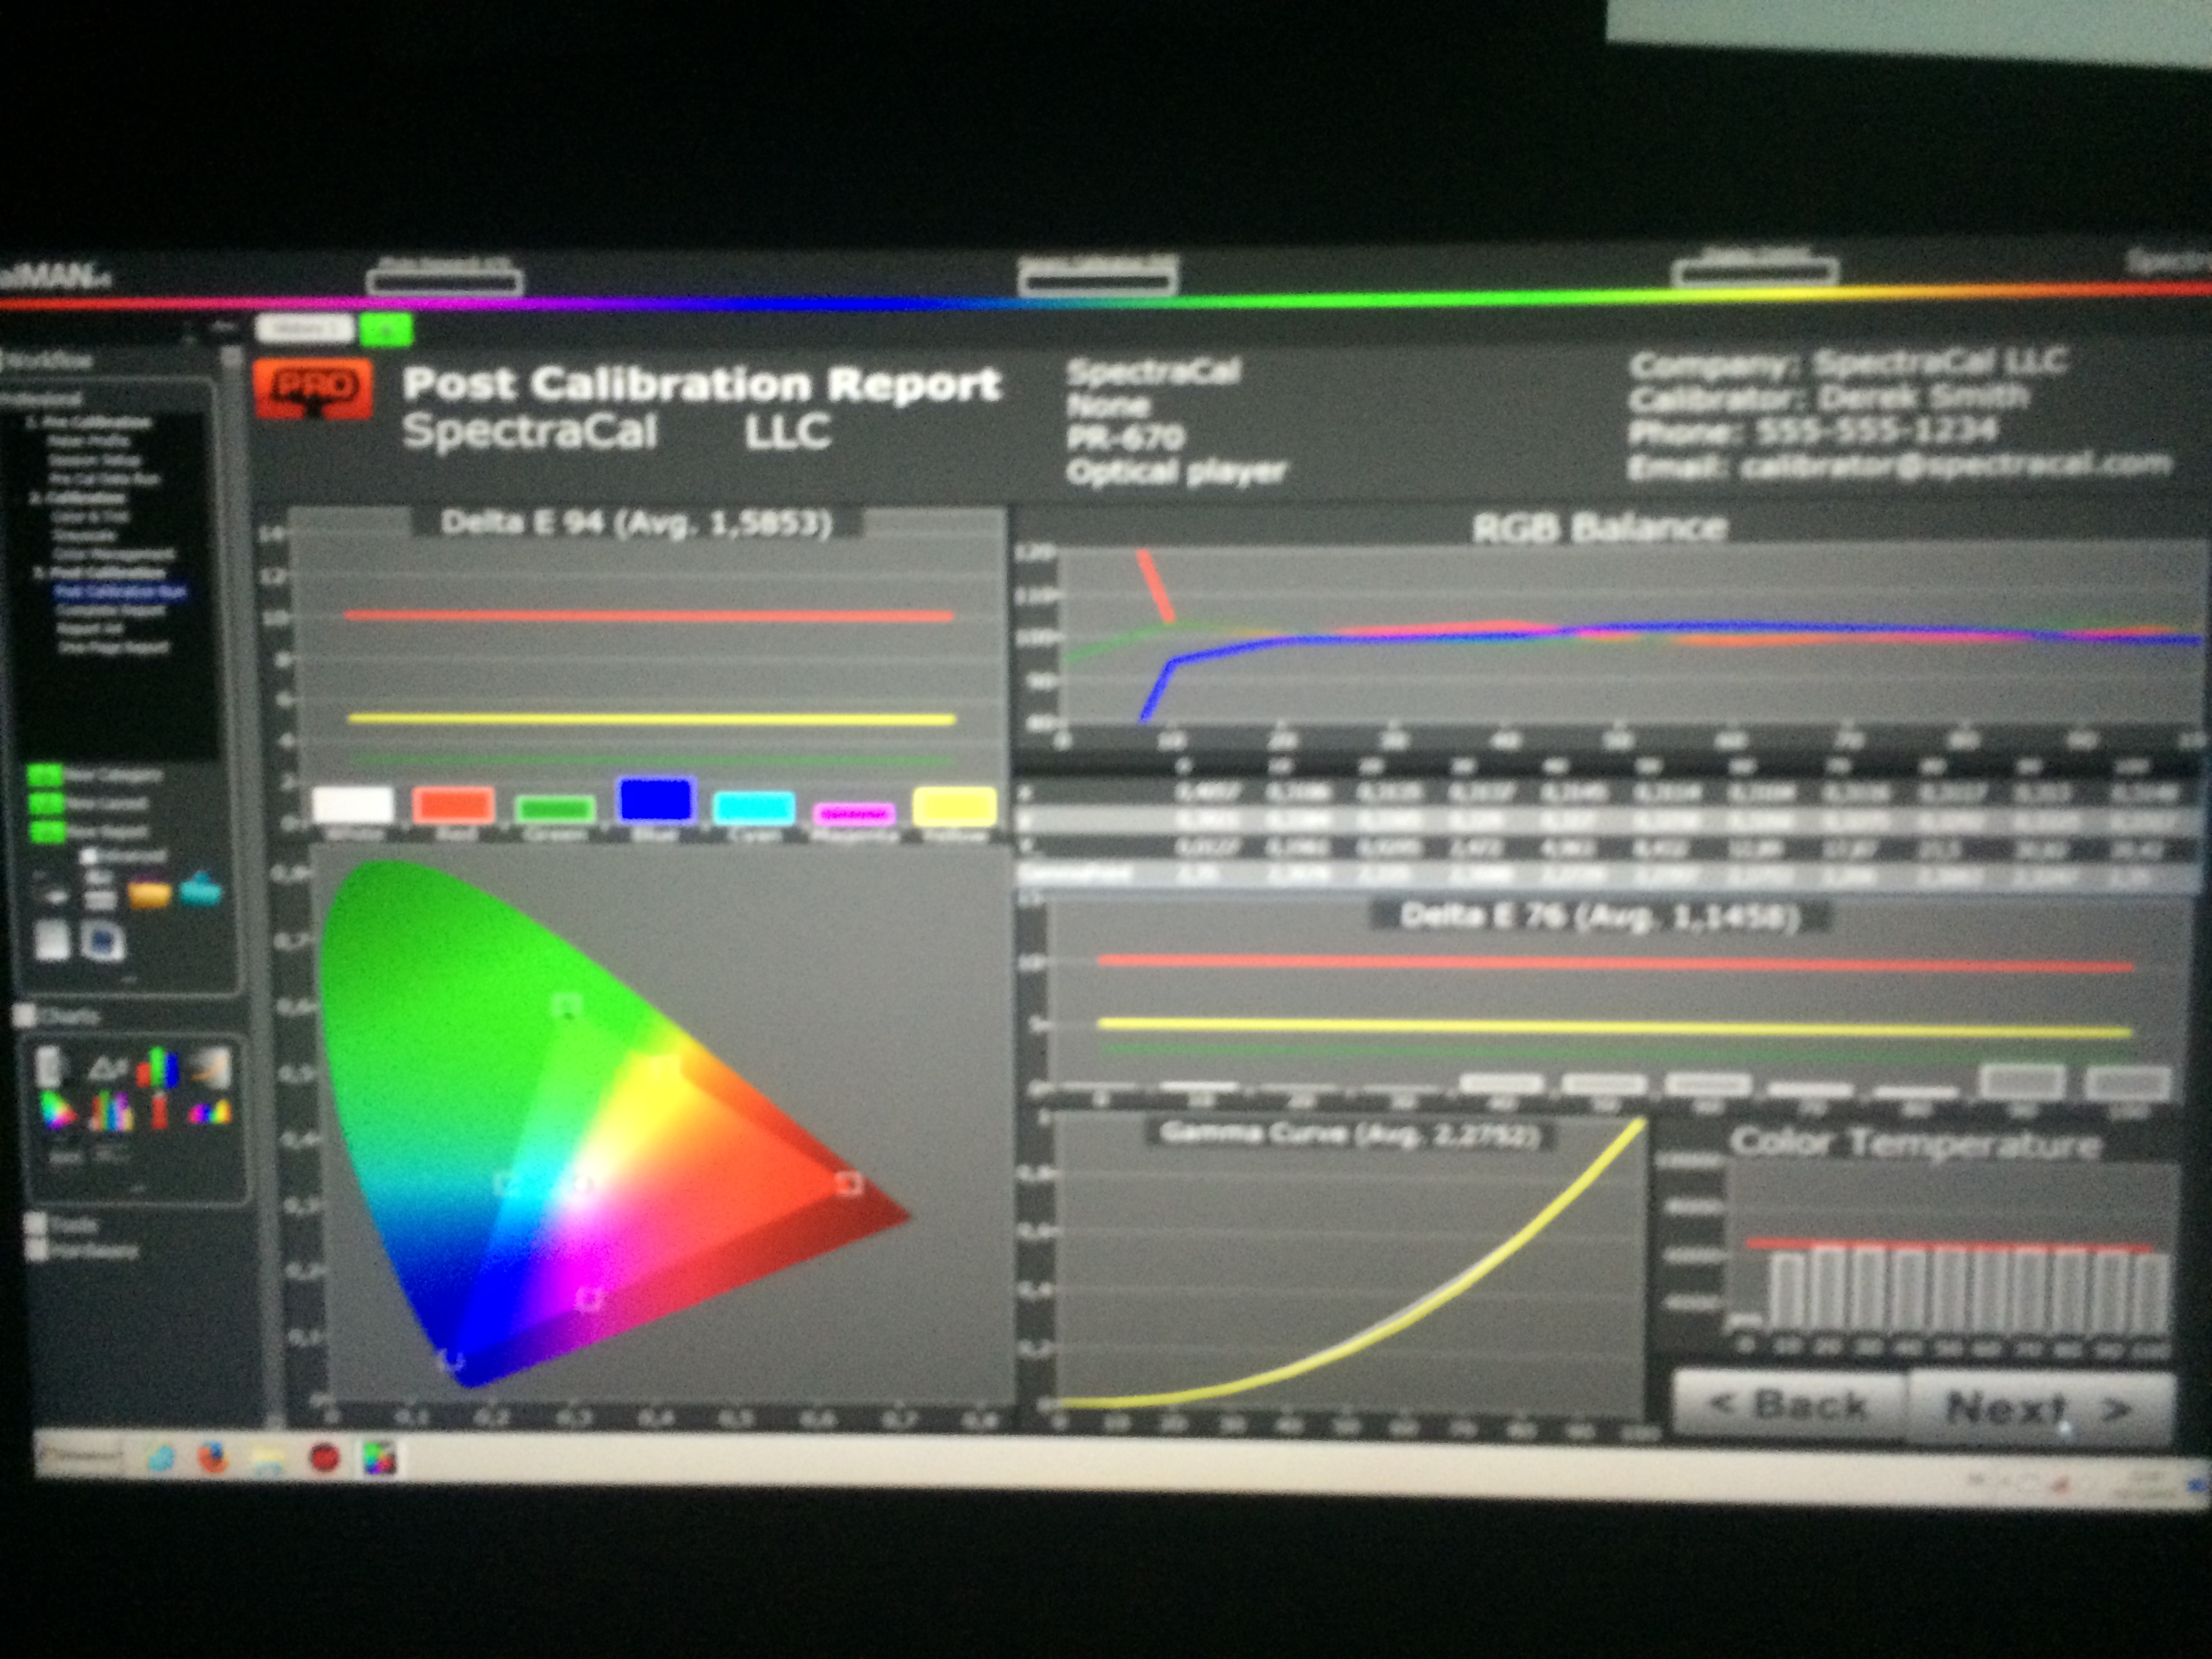Click the magenta secondary point on the CIE diagram
This screenshot has height=1659, width=2212.
[x=590, y=1299]
